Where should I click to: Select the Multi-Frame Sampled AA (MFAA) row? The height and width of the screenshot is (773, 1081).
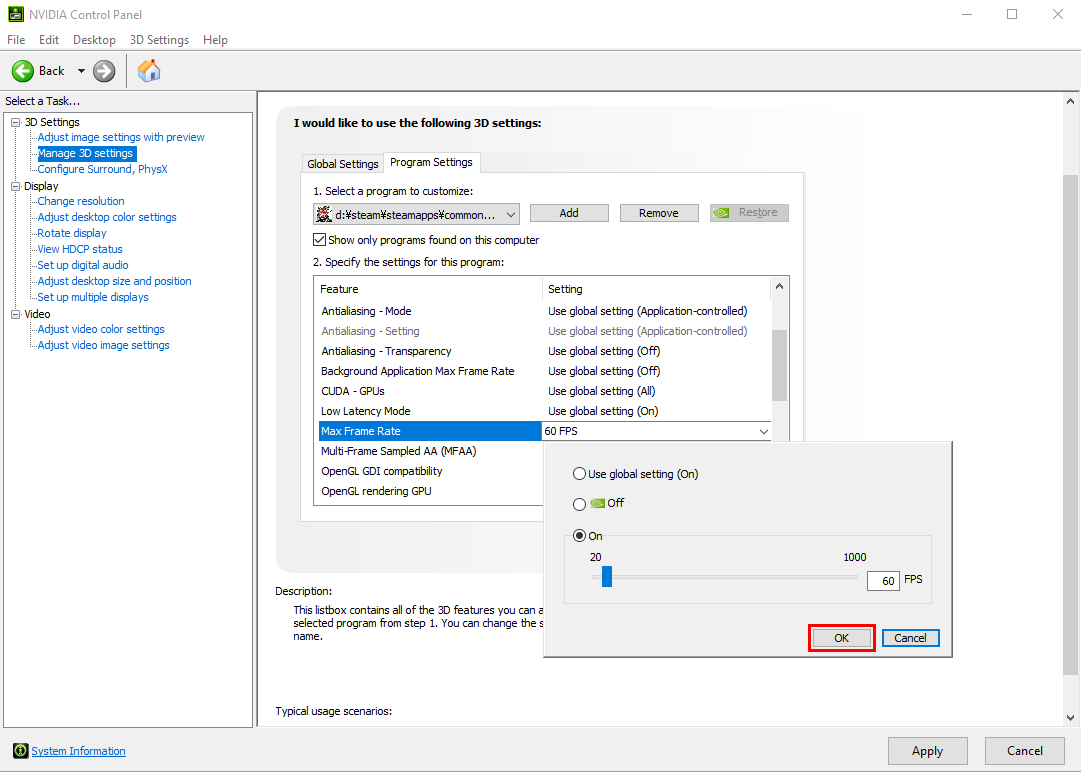coord(430,451)
